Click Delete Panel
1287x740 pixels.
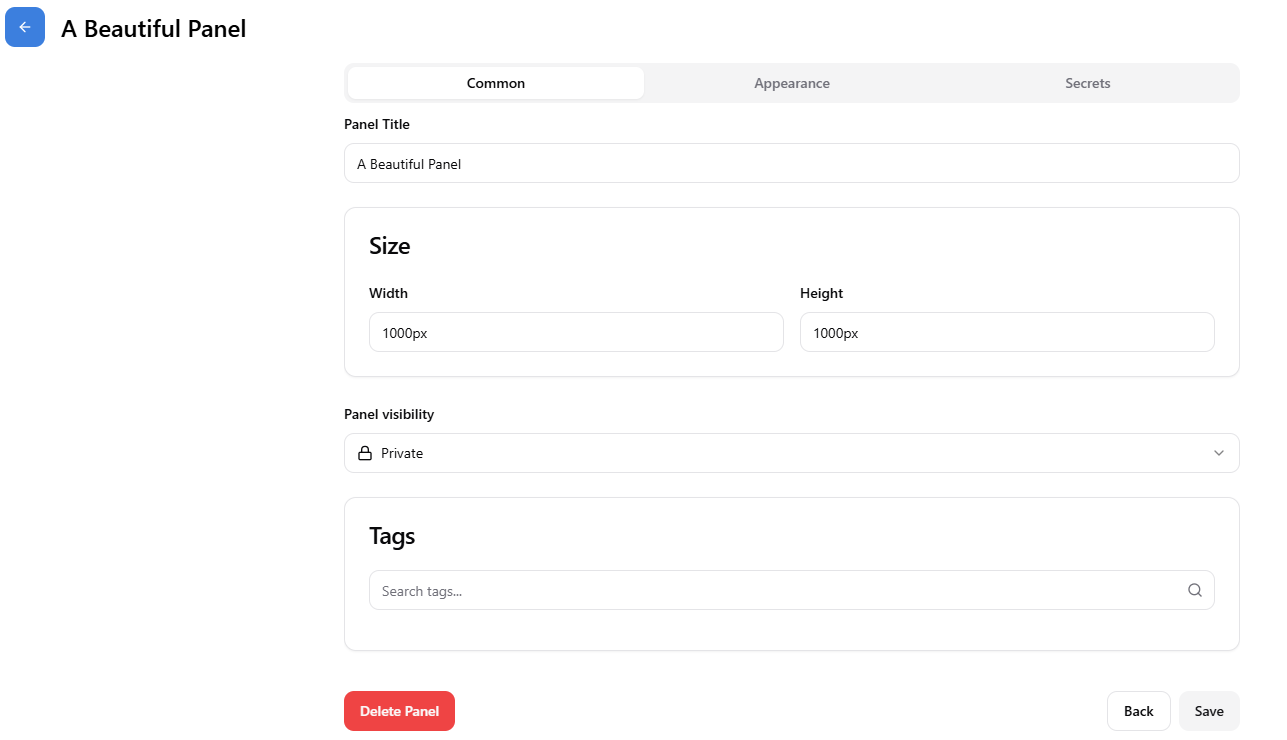tap(399, 710)
